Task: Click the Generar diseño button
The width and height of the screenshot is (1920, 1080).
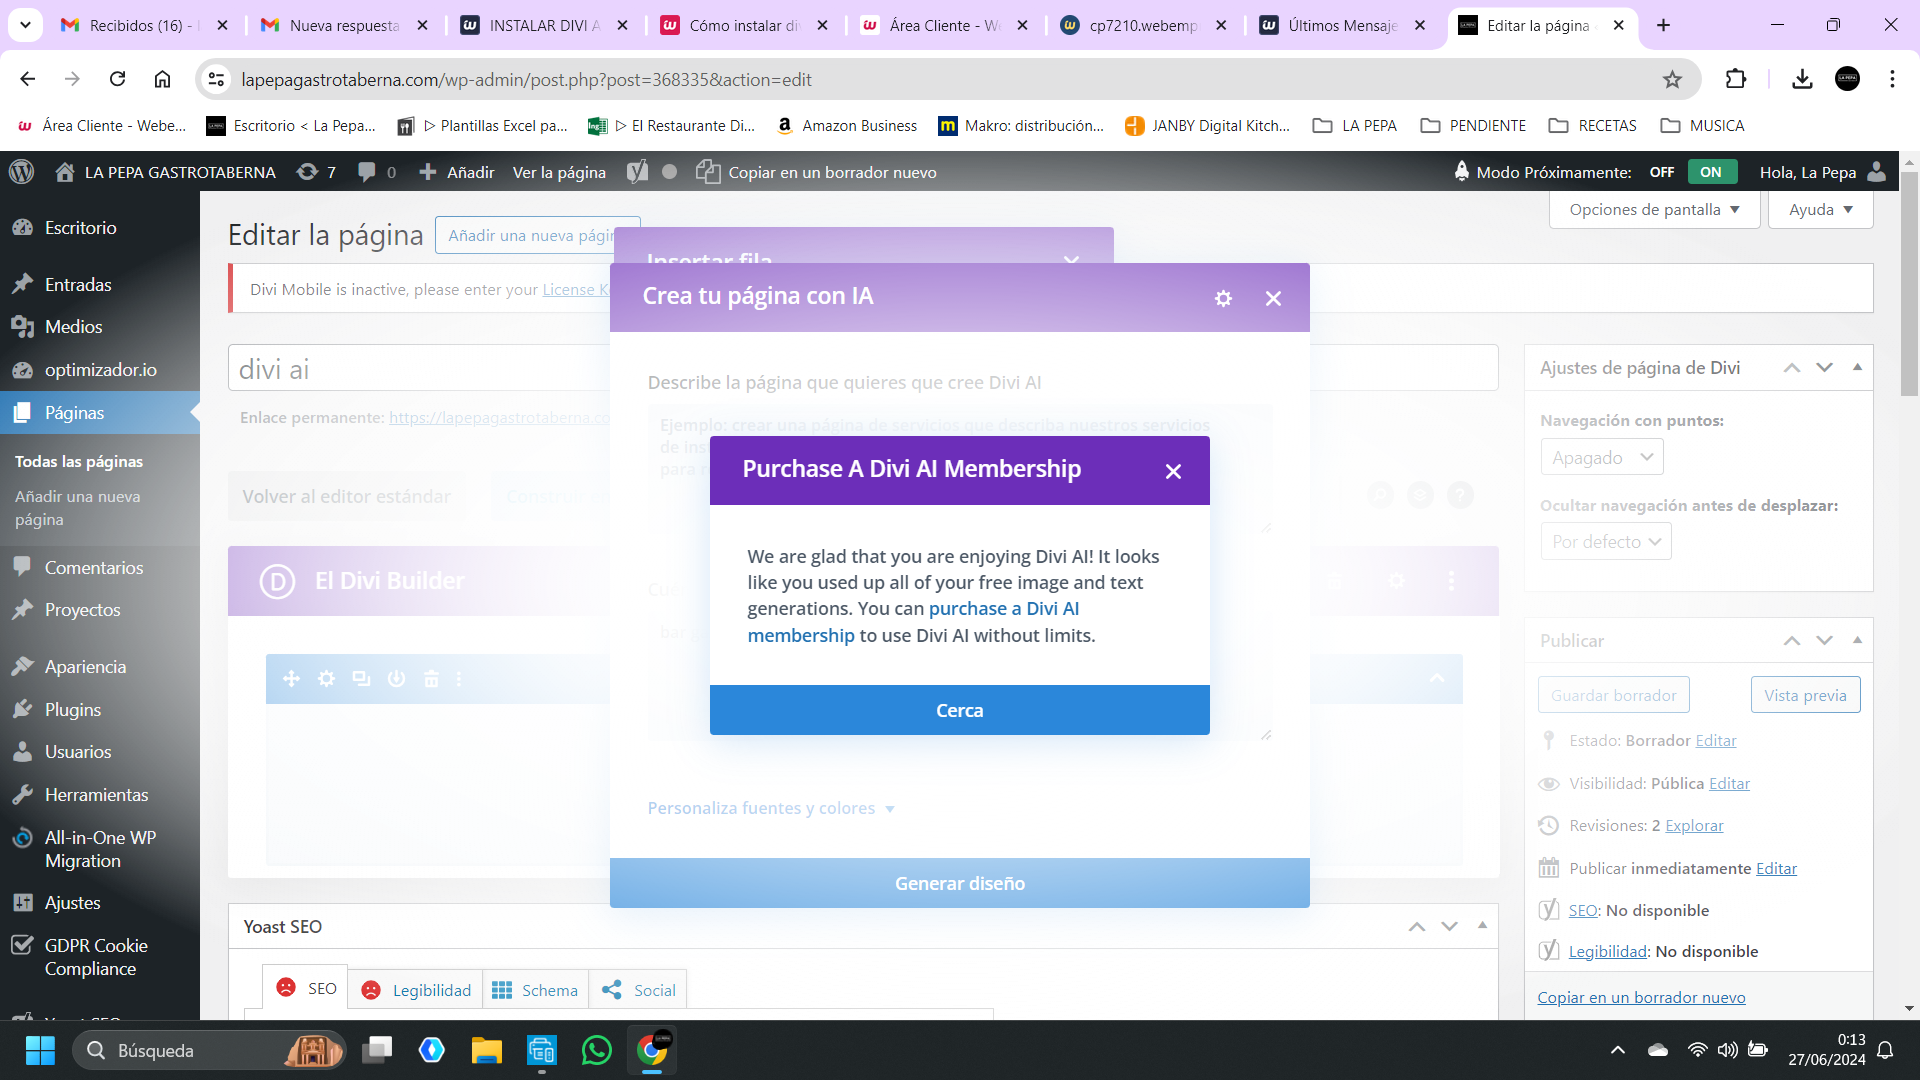Action: coord(959,883)
